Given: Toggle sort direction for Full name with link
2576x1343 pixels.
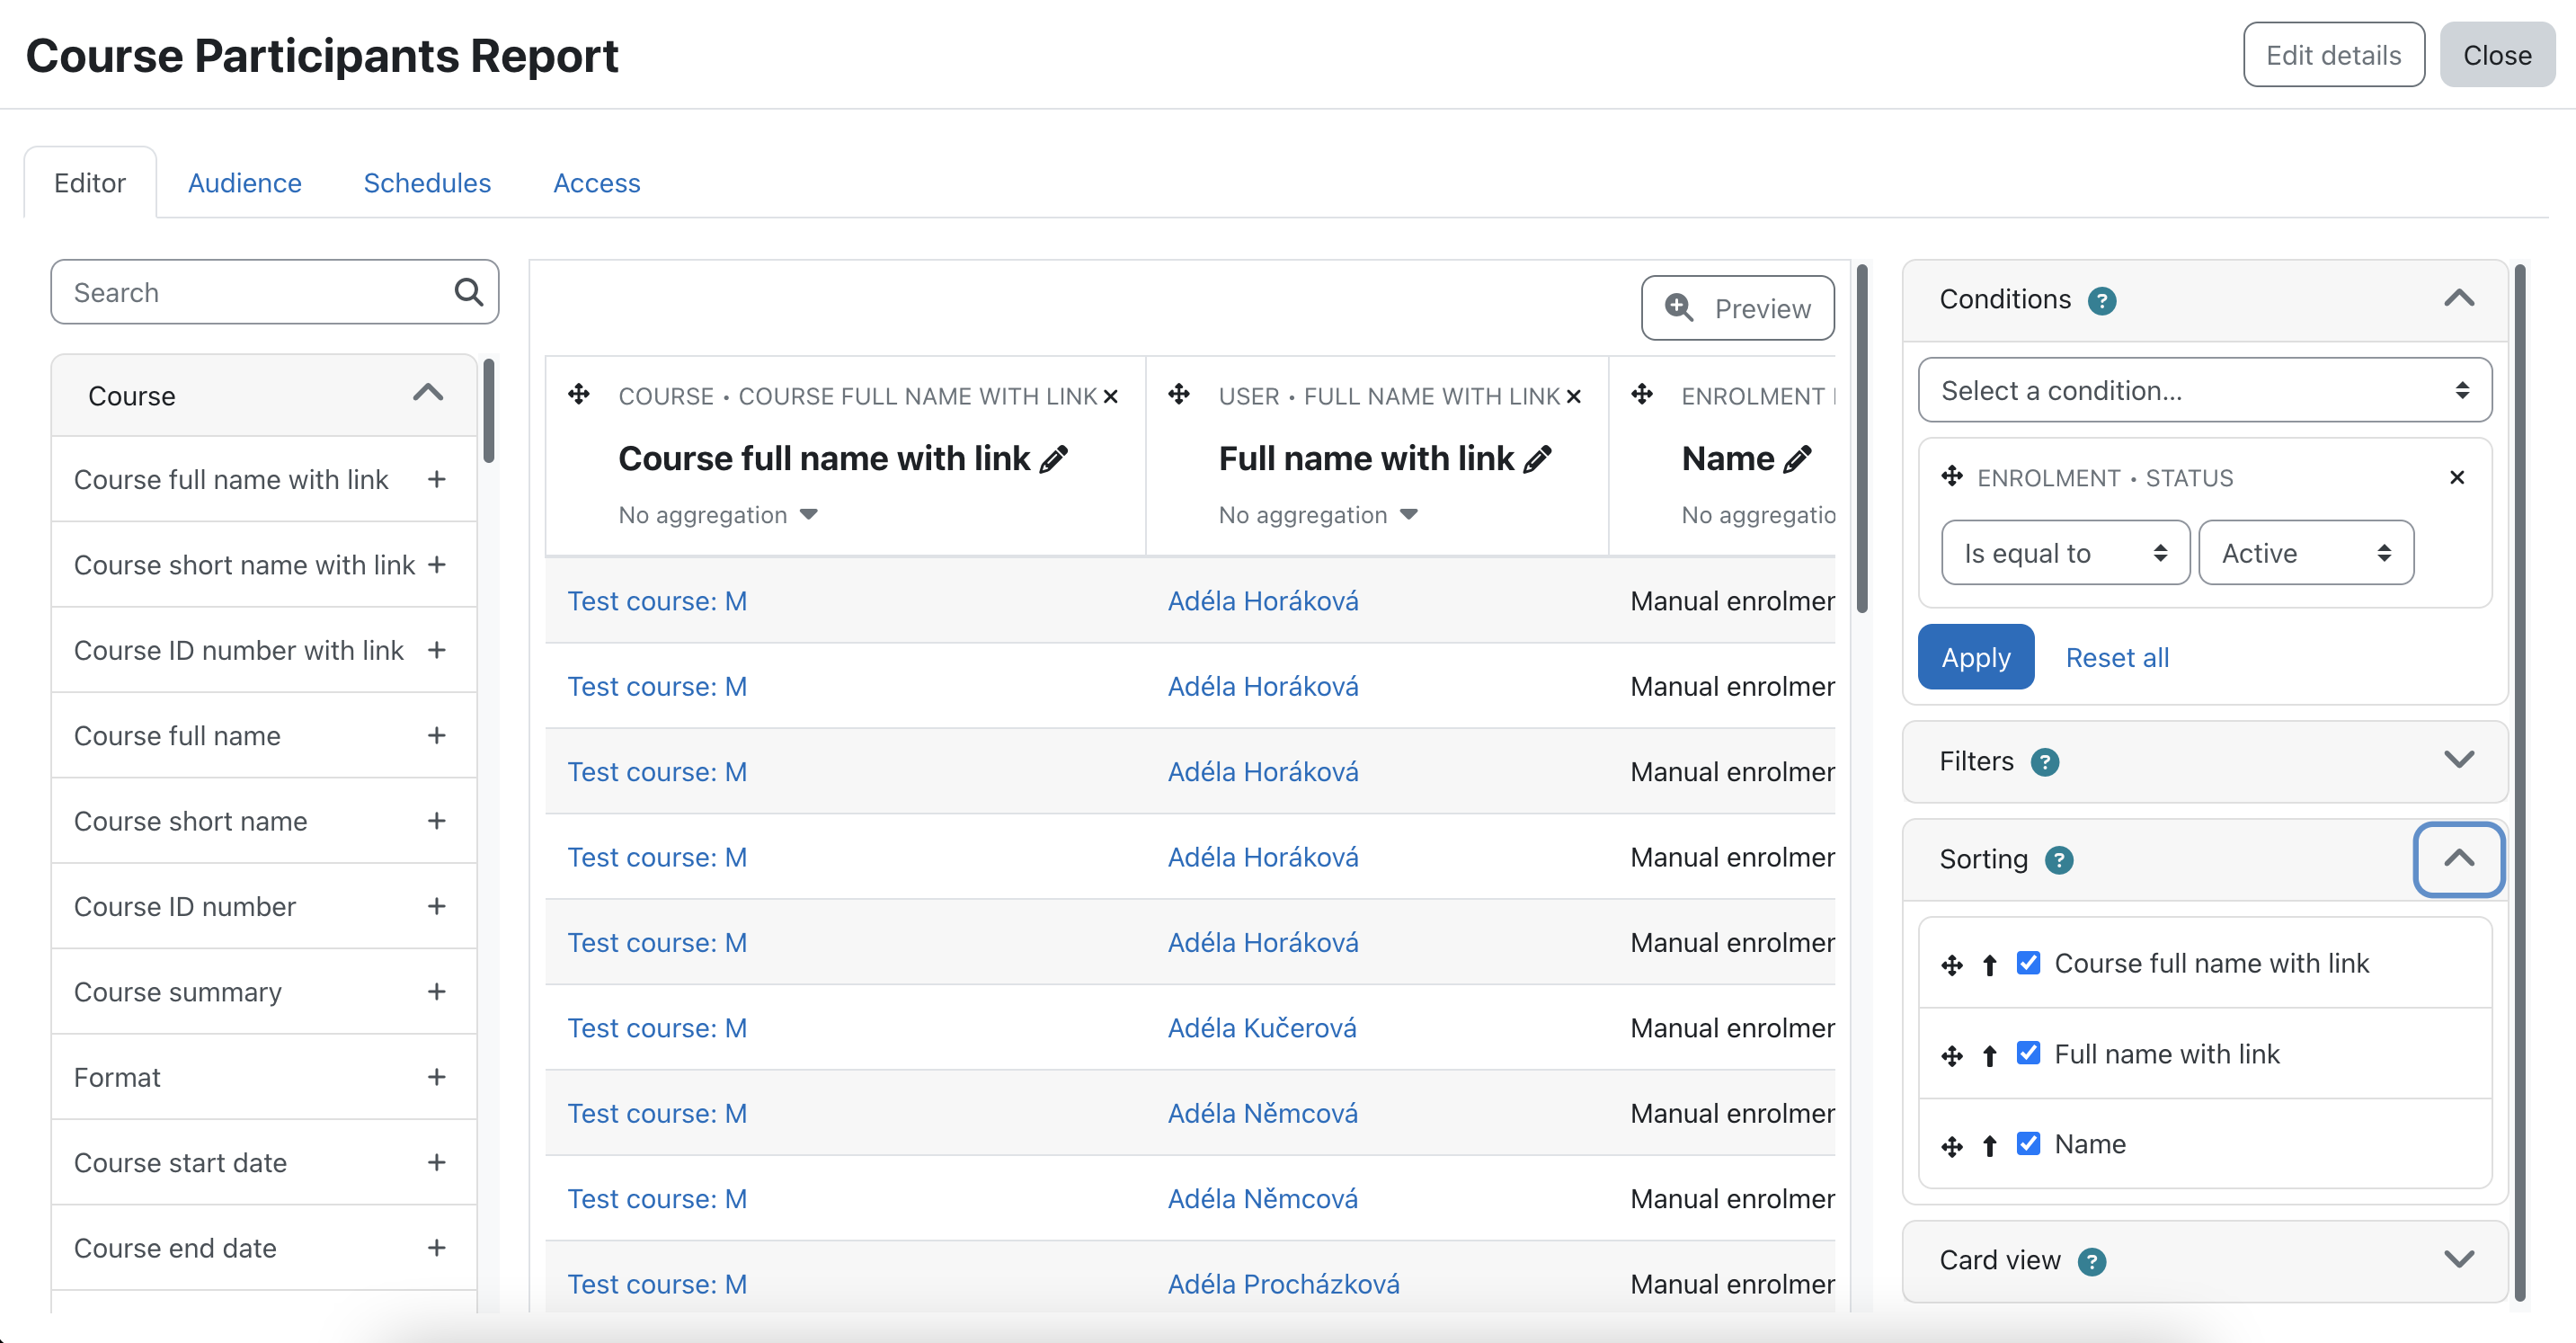Looking at the screenshot, I should tap(1990, 1055).
